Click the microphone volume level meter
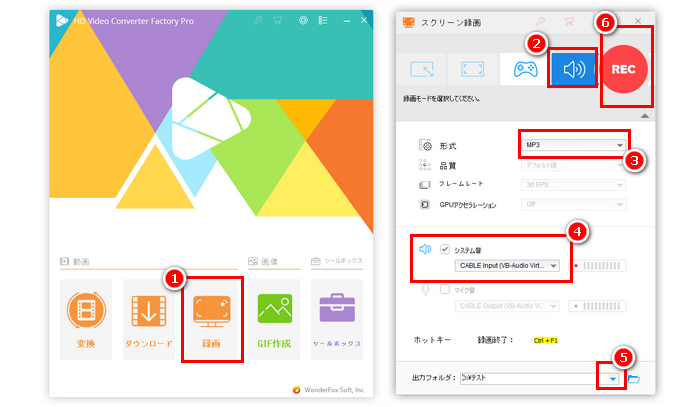Viewport: 700px width, 407px height. coord(597,306)
